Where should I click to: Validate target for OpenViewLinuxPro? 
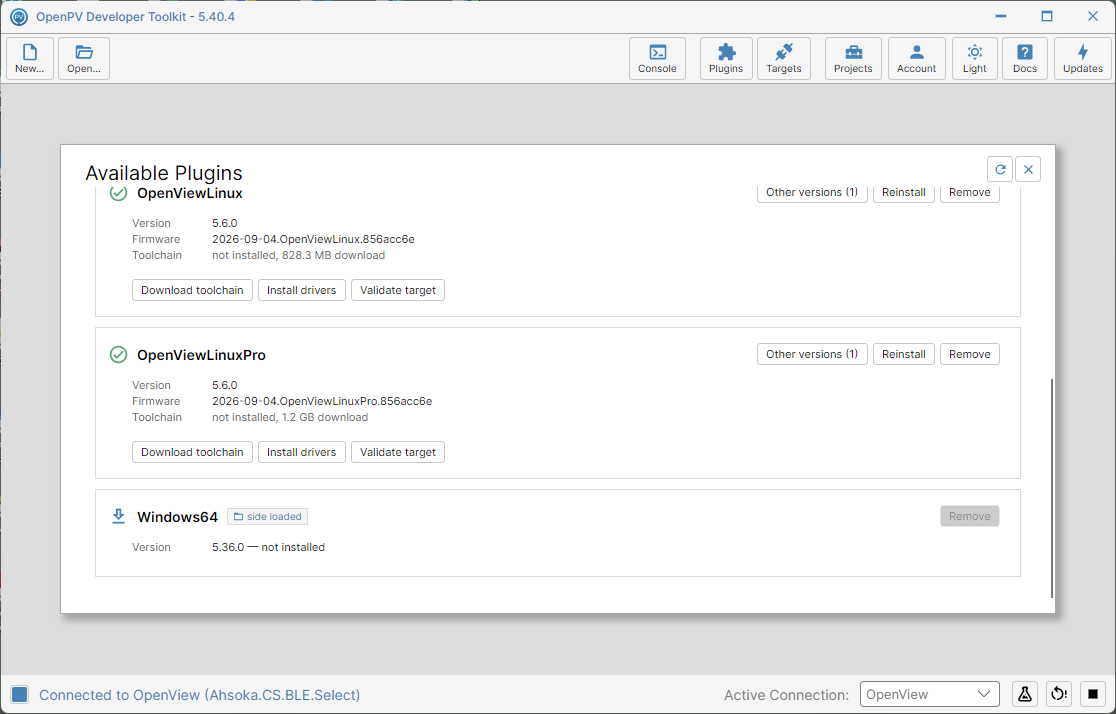click(398, 452)
